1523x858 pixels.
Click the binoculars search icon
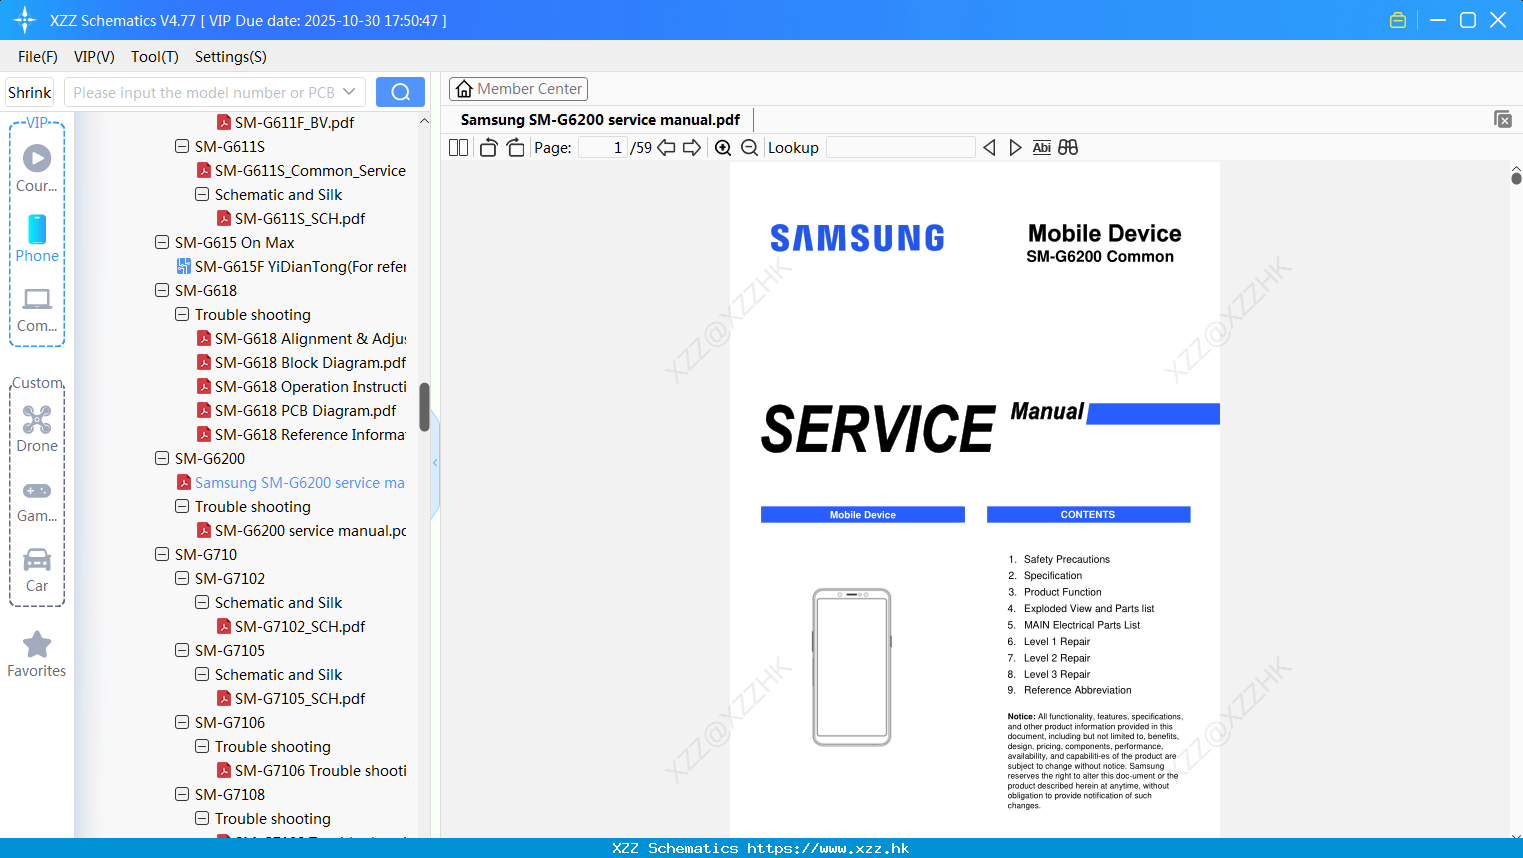tap(1068, 148)
